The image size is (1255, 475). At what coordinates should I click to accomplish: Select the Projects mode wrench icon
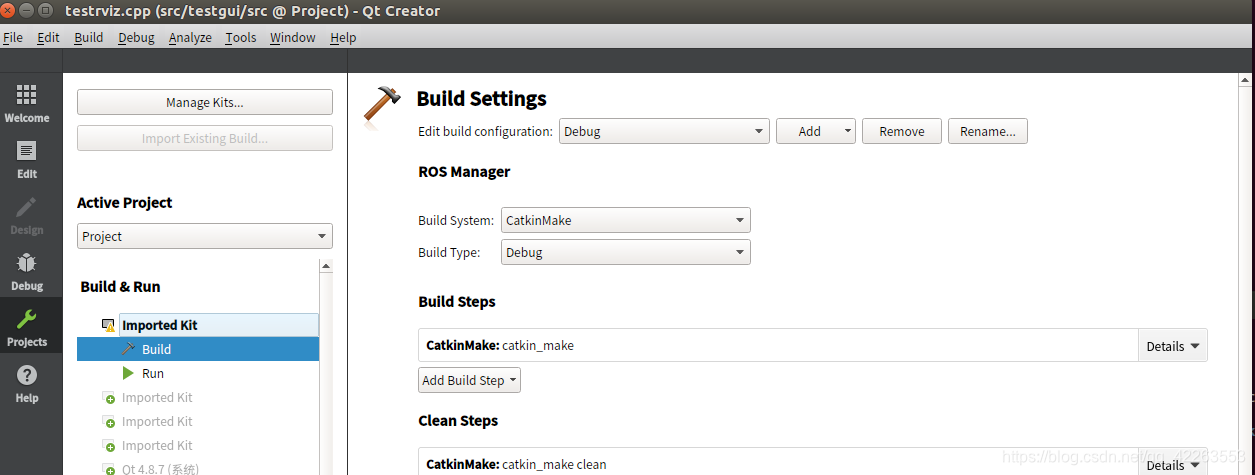(x=27, y=320)
